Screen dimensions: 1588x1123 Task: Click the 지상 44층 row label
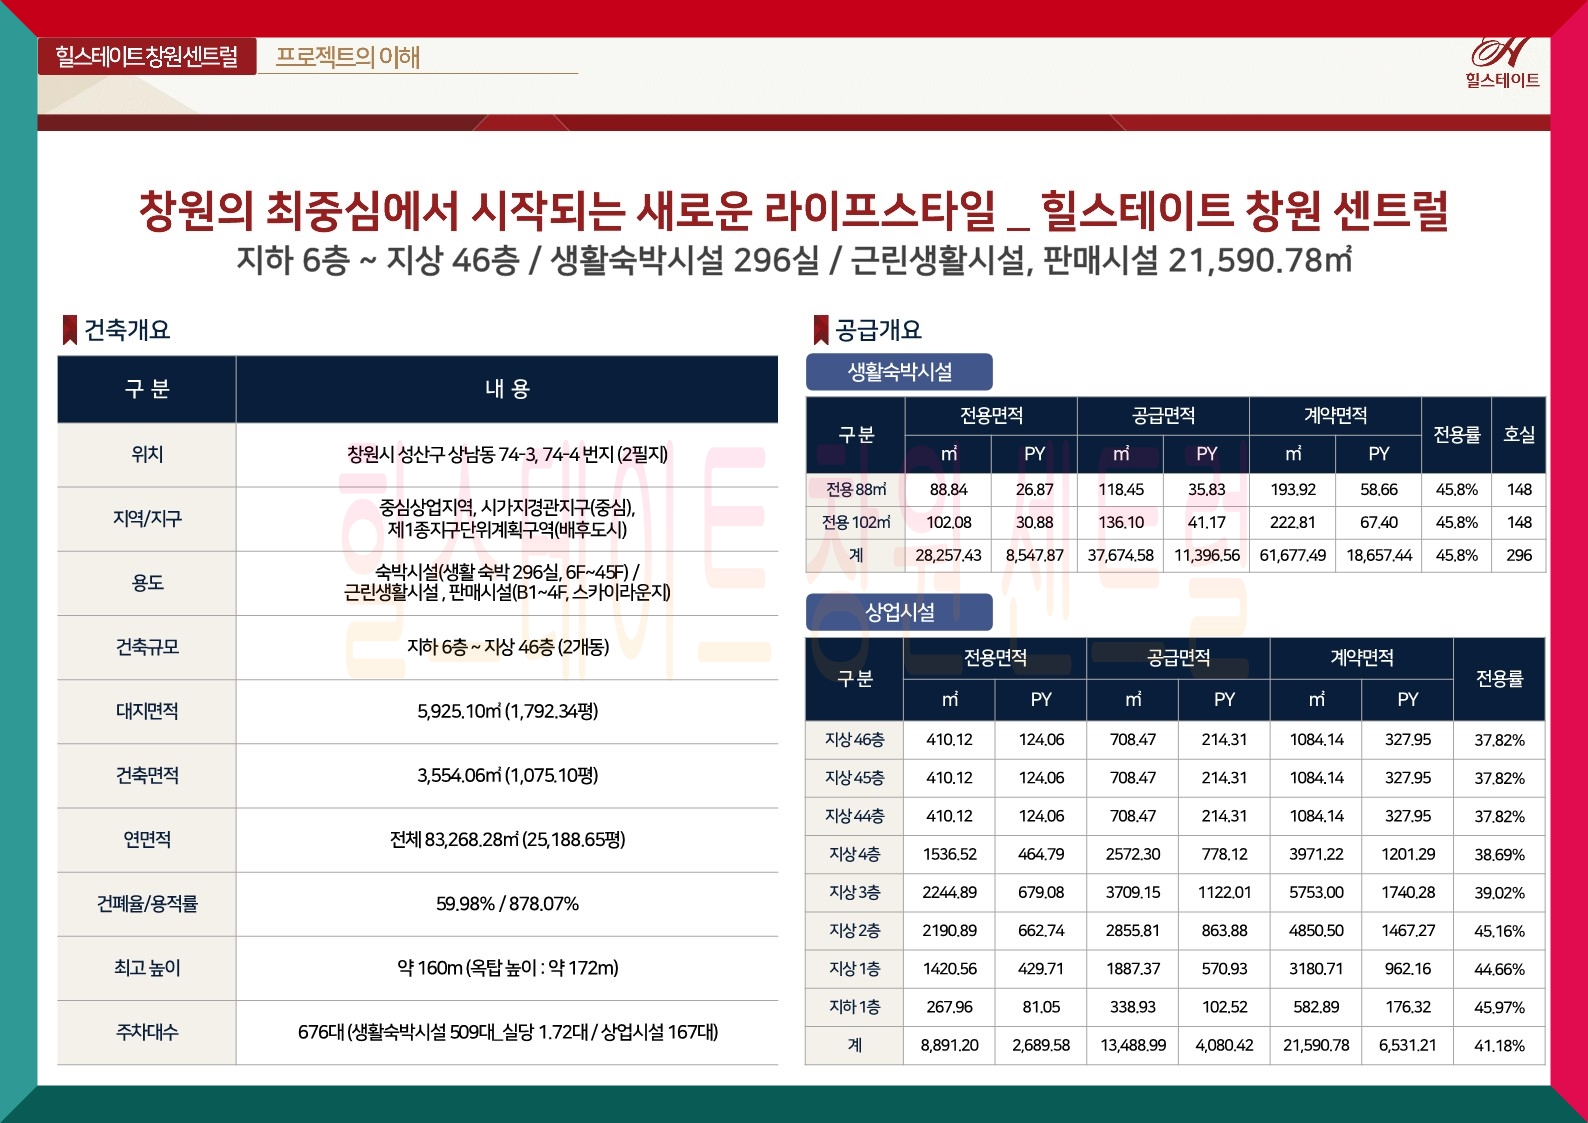pyautogui.click(x=855, y=816)
